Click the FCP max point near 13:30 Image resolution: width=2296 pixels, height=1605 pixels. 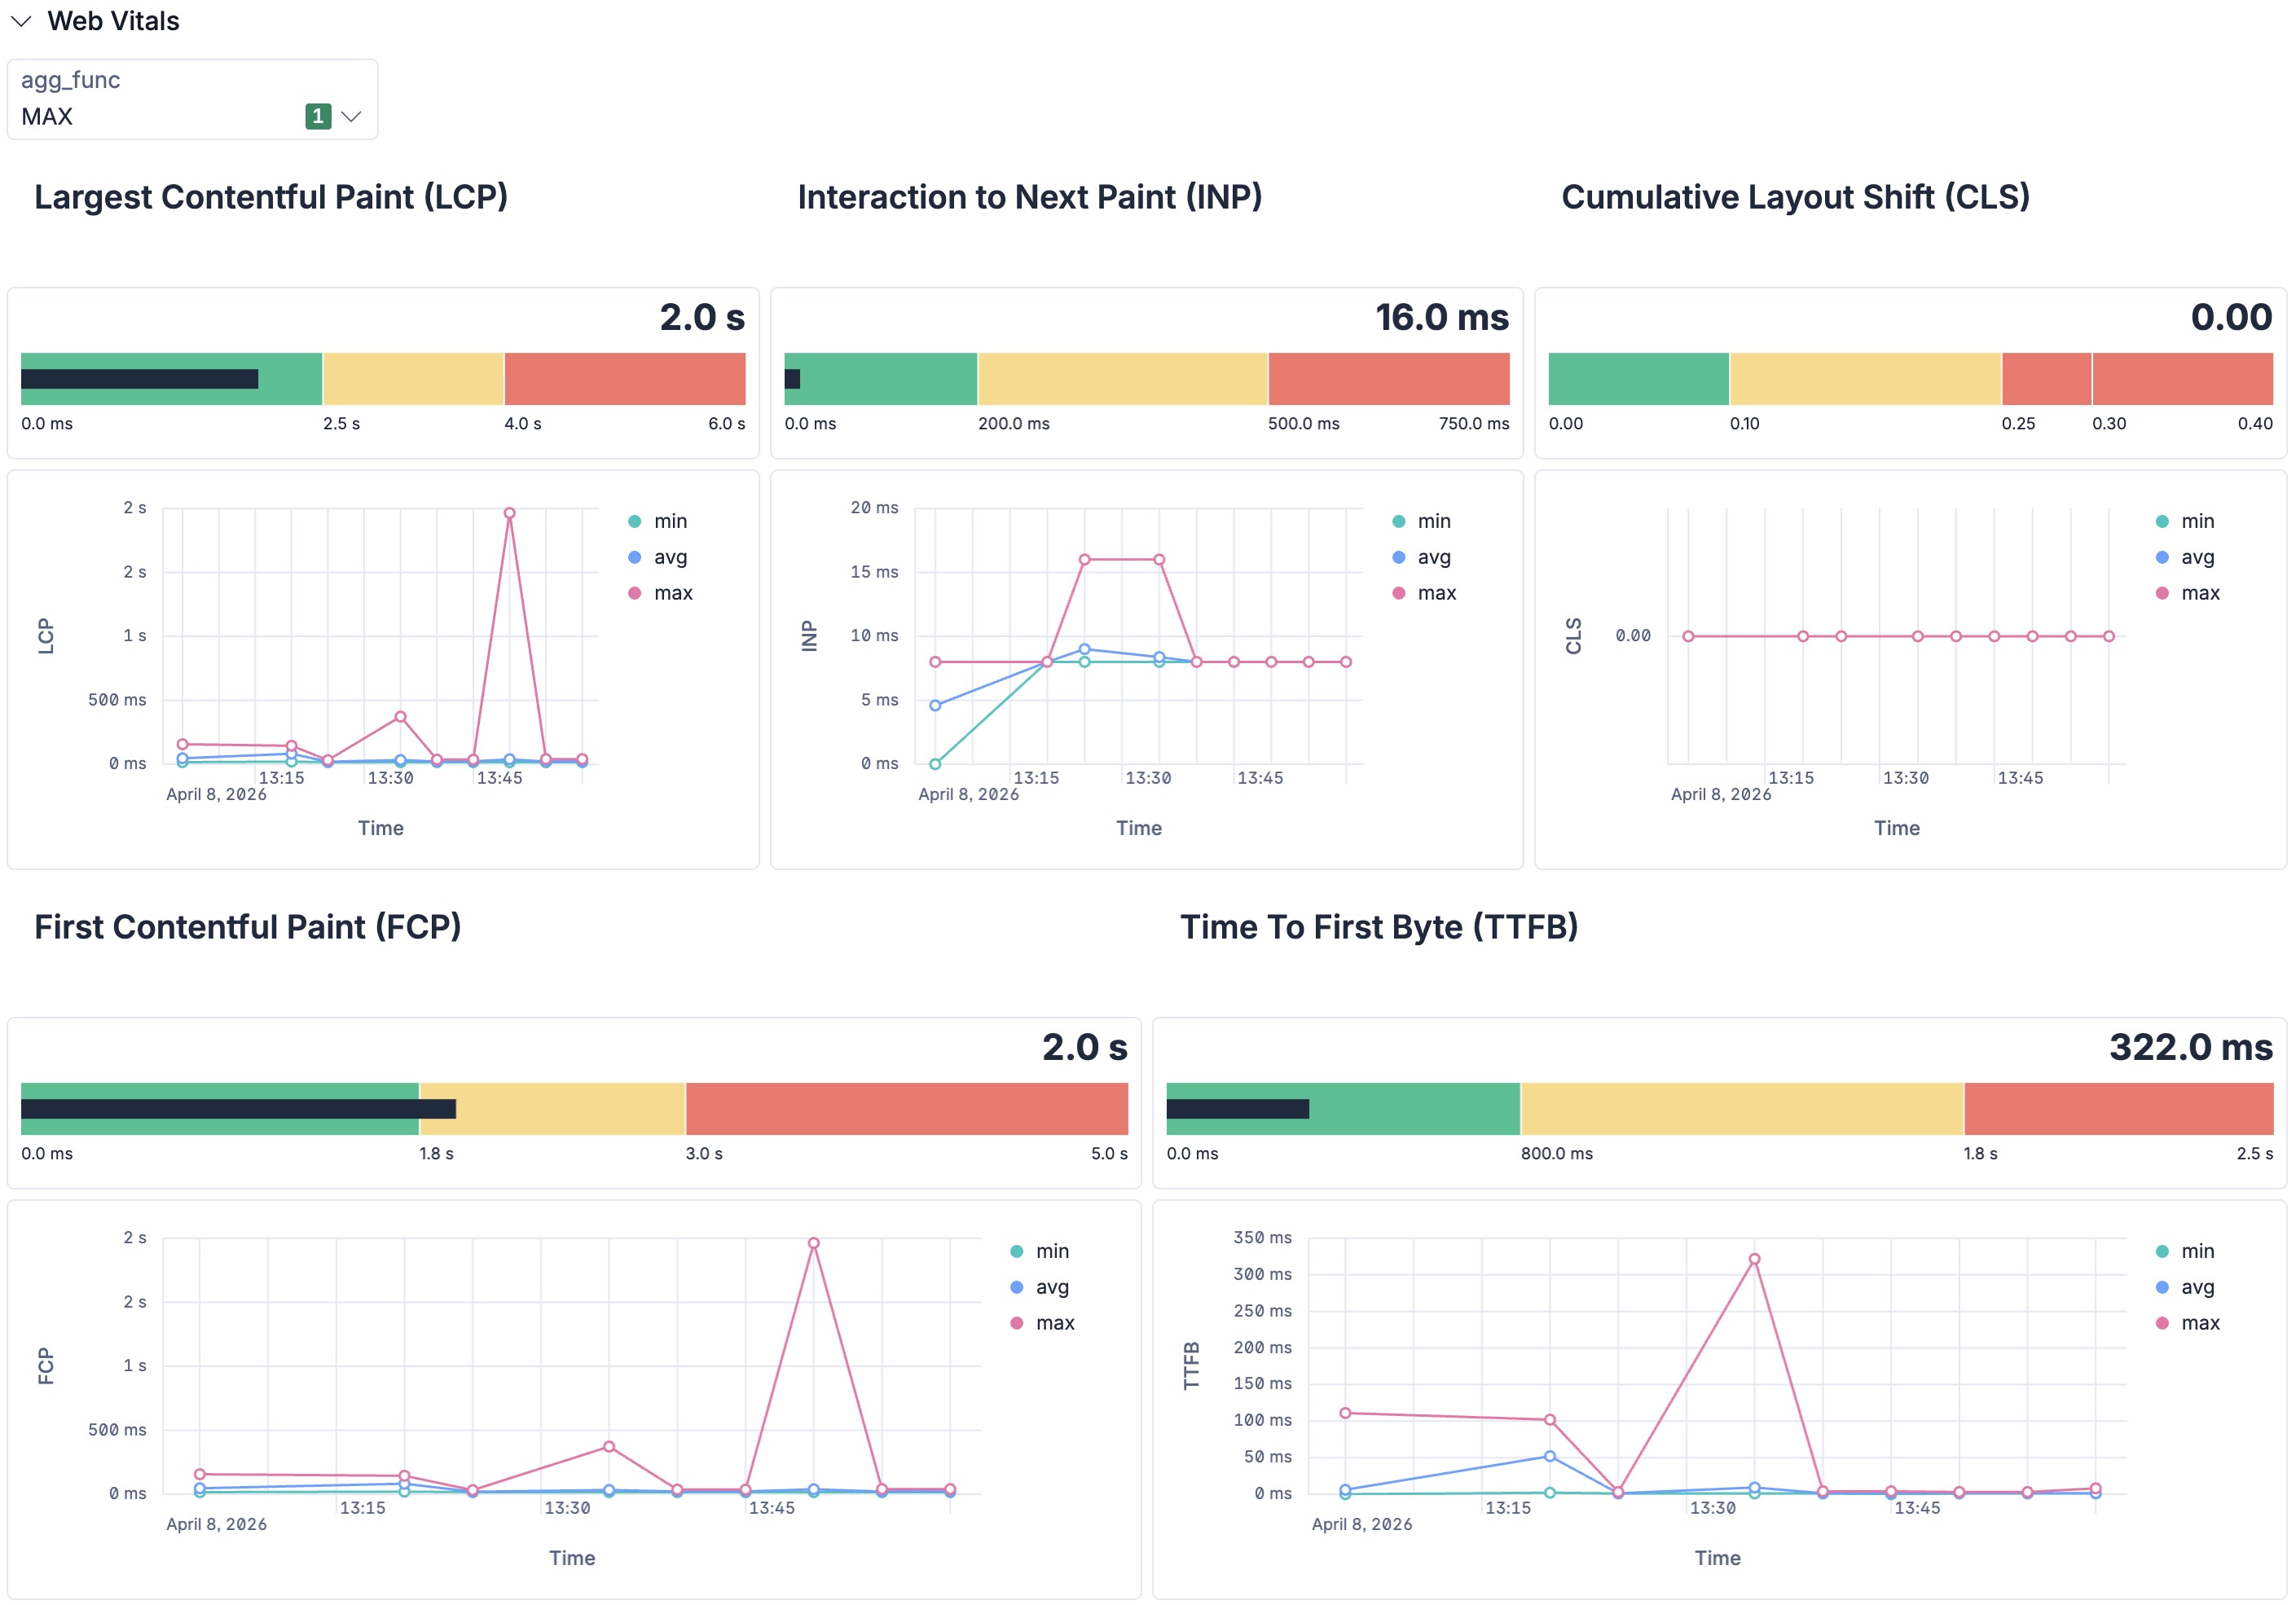tap(609, 1447)
